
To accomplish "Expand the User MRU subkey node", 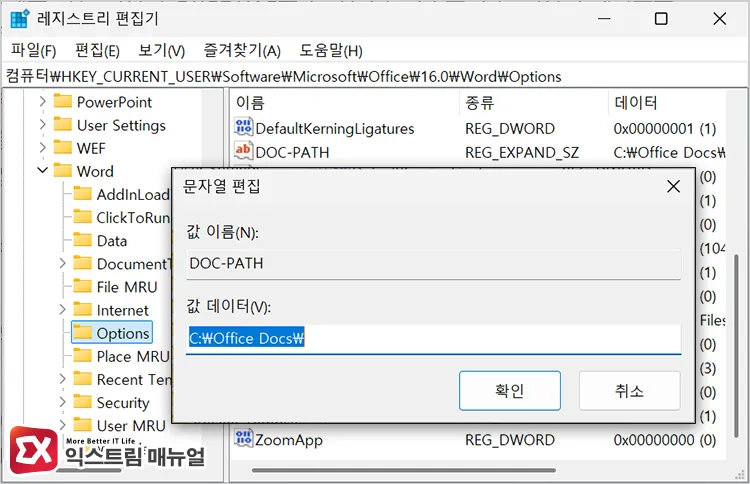I will pos(62,425).
